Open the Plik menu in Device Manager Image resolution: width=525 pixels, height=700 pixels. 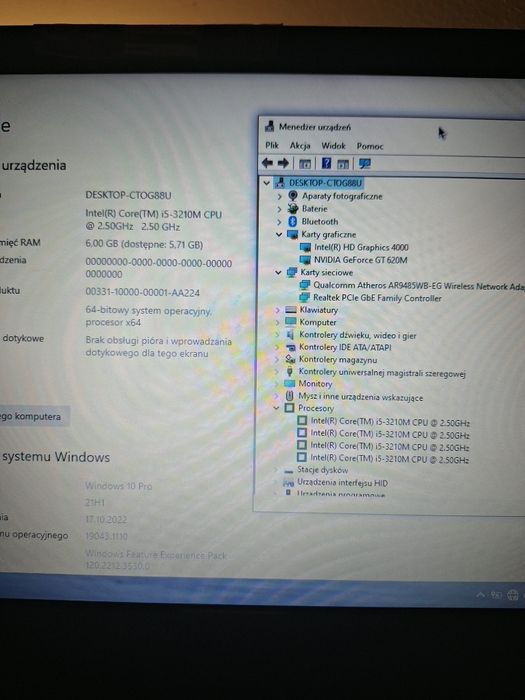(x=272, y=145)
